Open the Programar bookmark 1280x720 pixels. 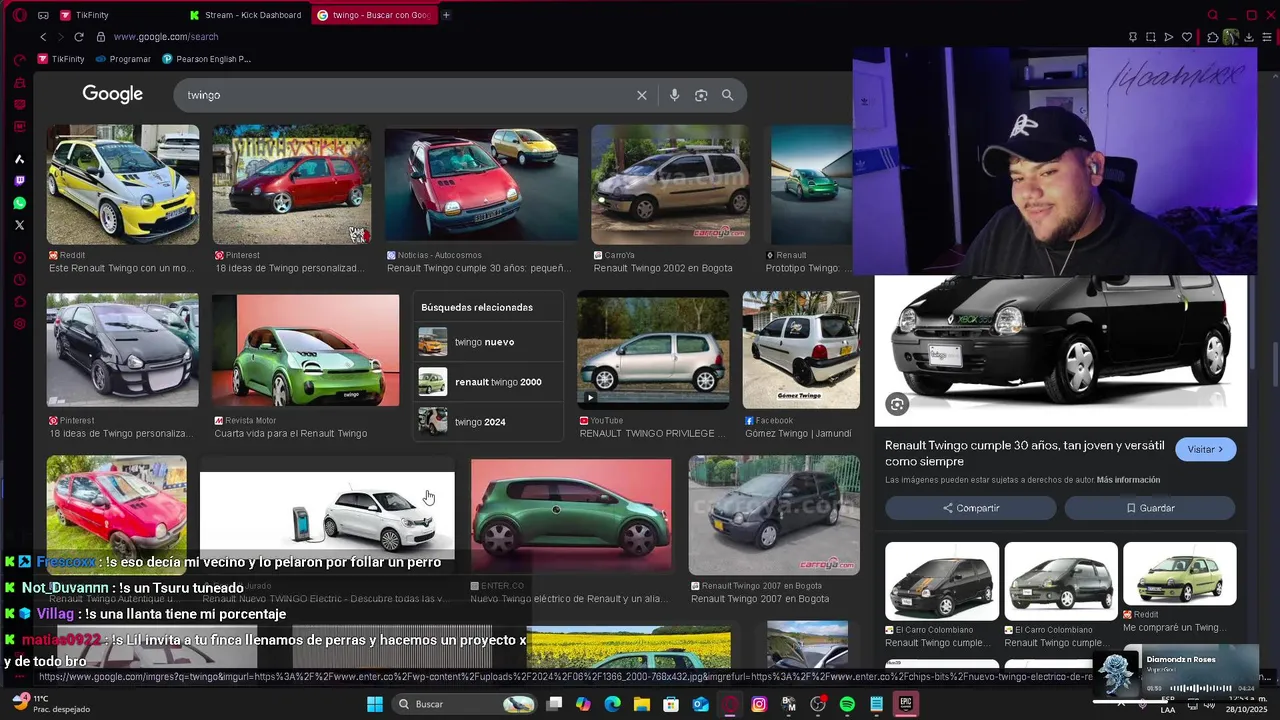[x=123, y=59]
